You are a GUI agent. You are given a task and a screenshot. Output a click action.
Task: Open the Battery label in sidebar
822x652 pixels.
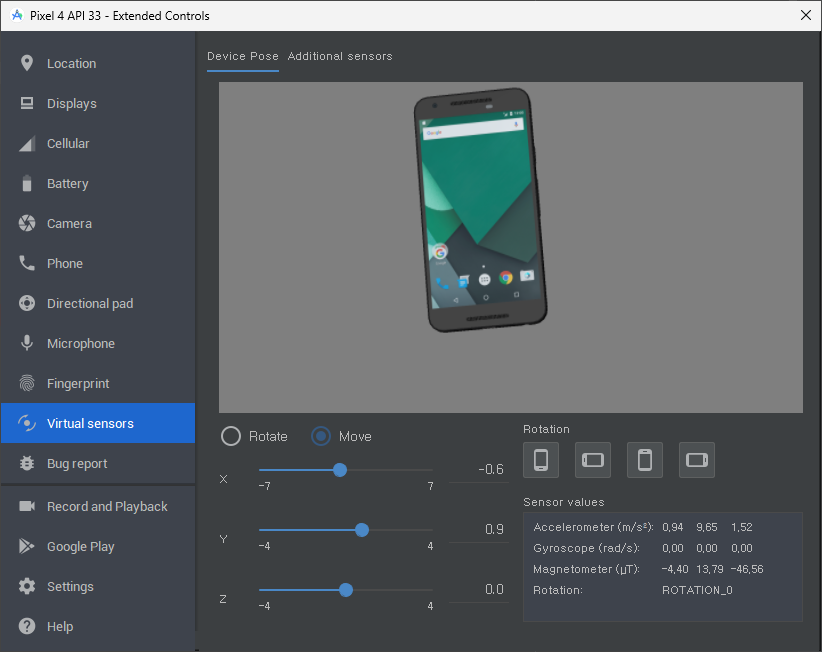[68, 184]
